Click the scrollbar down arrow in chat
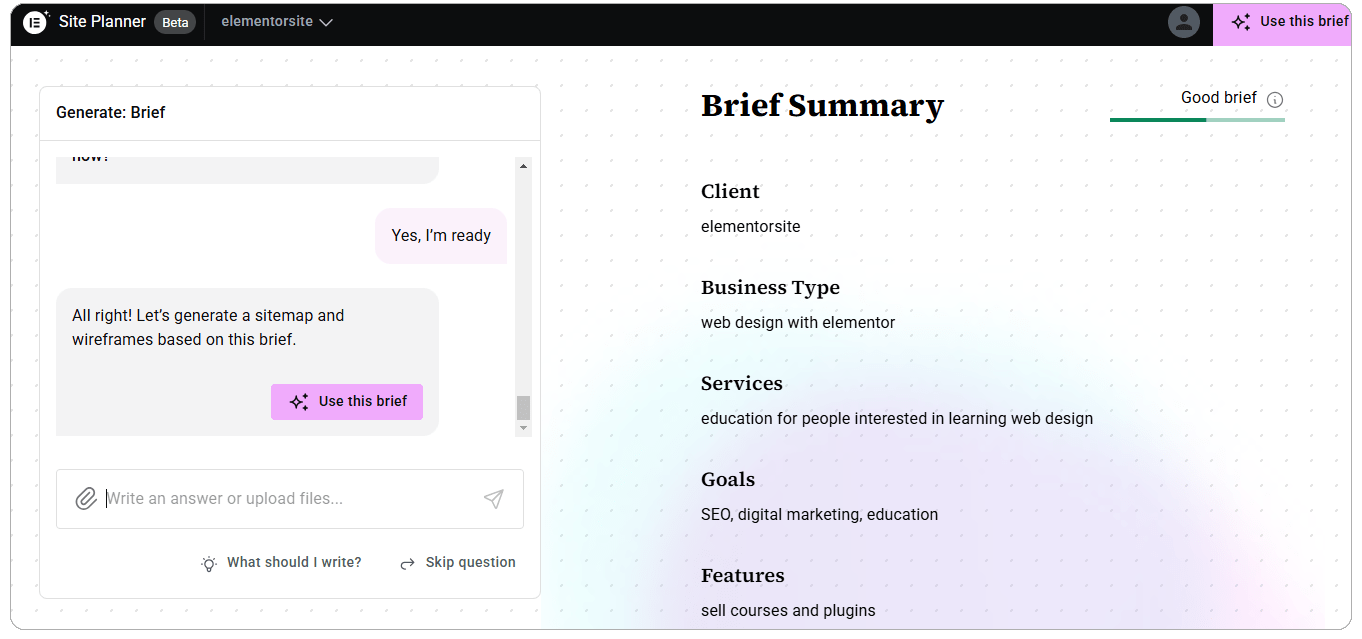This screenshot has height=639, width=1362. 523,427
